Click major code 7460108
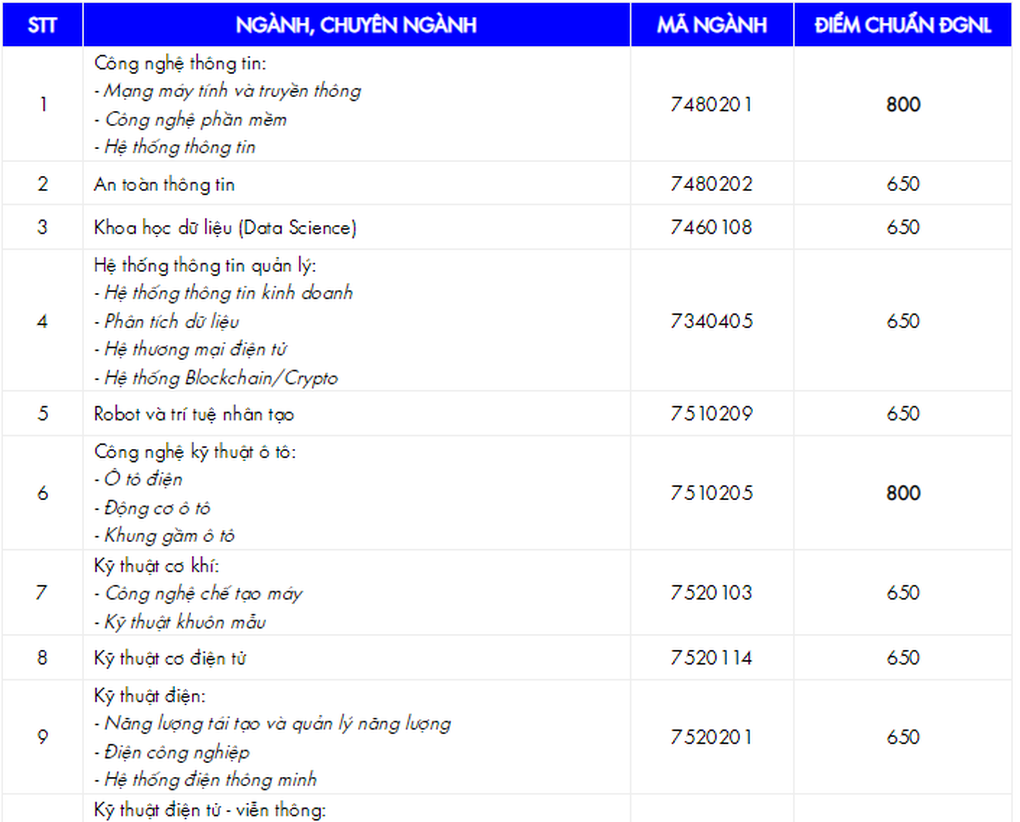The image size is (1020, 822). click(x=712, y=228)
